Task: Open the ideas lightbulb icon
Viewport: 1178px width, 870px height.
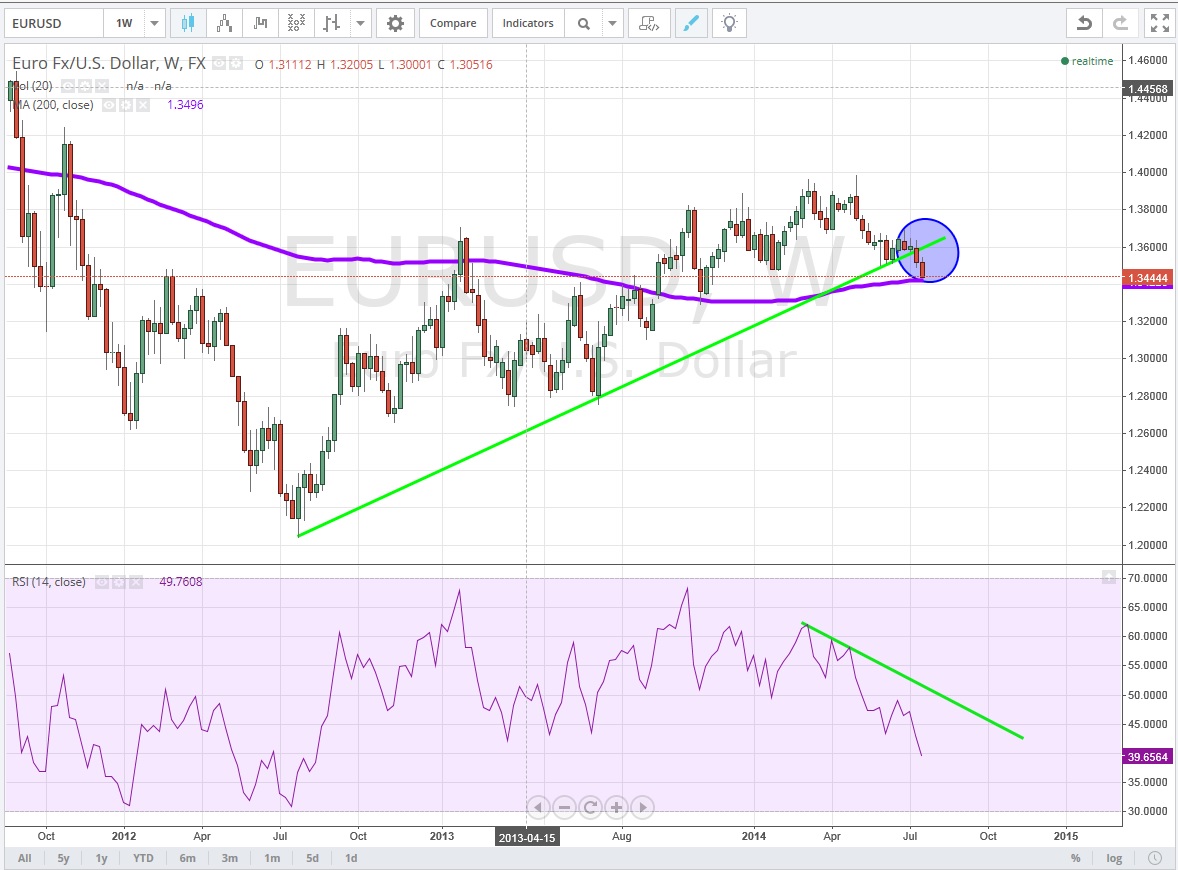Action: coord(730,23)
